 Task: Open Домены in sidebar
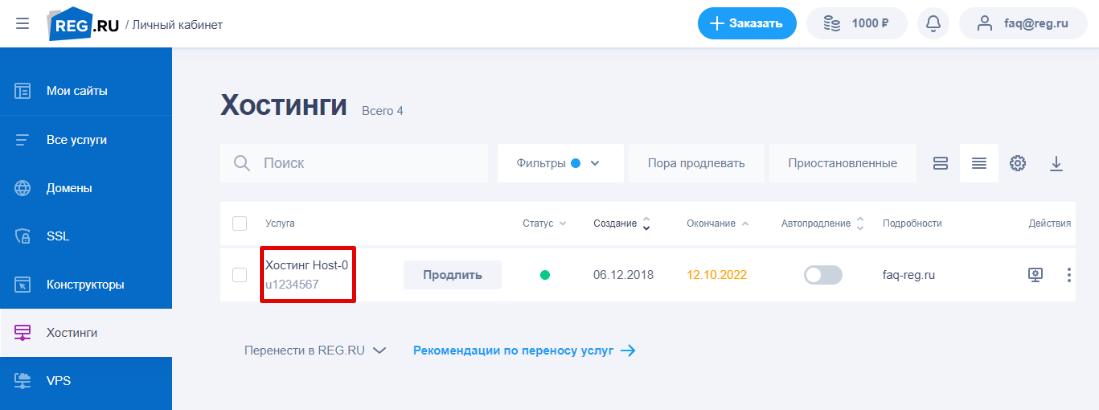(86, 189)
